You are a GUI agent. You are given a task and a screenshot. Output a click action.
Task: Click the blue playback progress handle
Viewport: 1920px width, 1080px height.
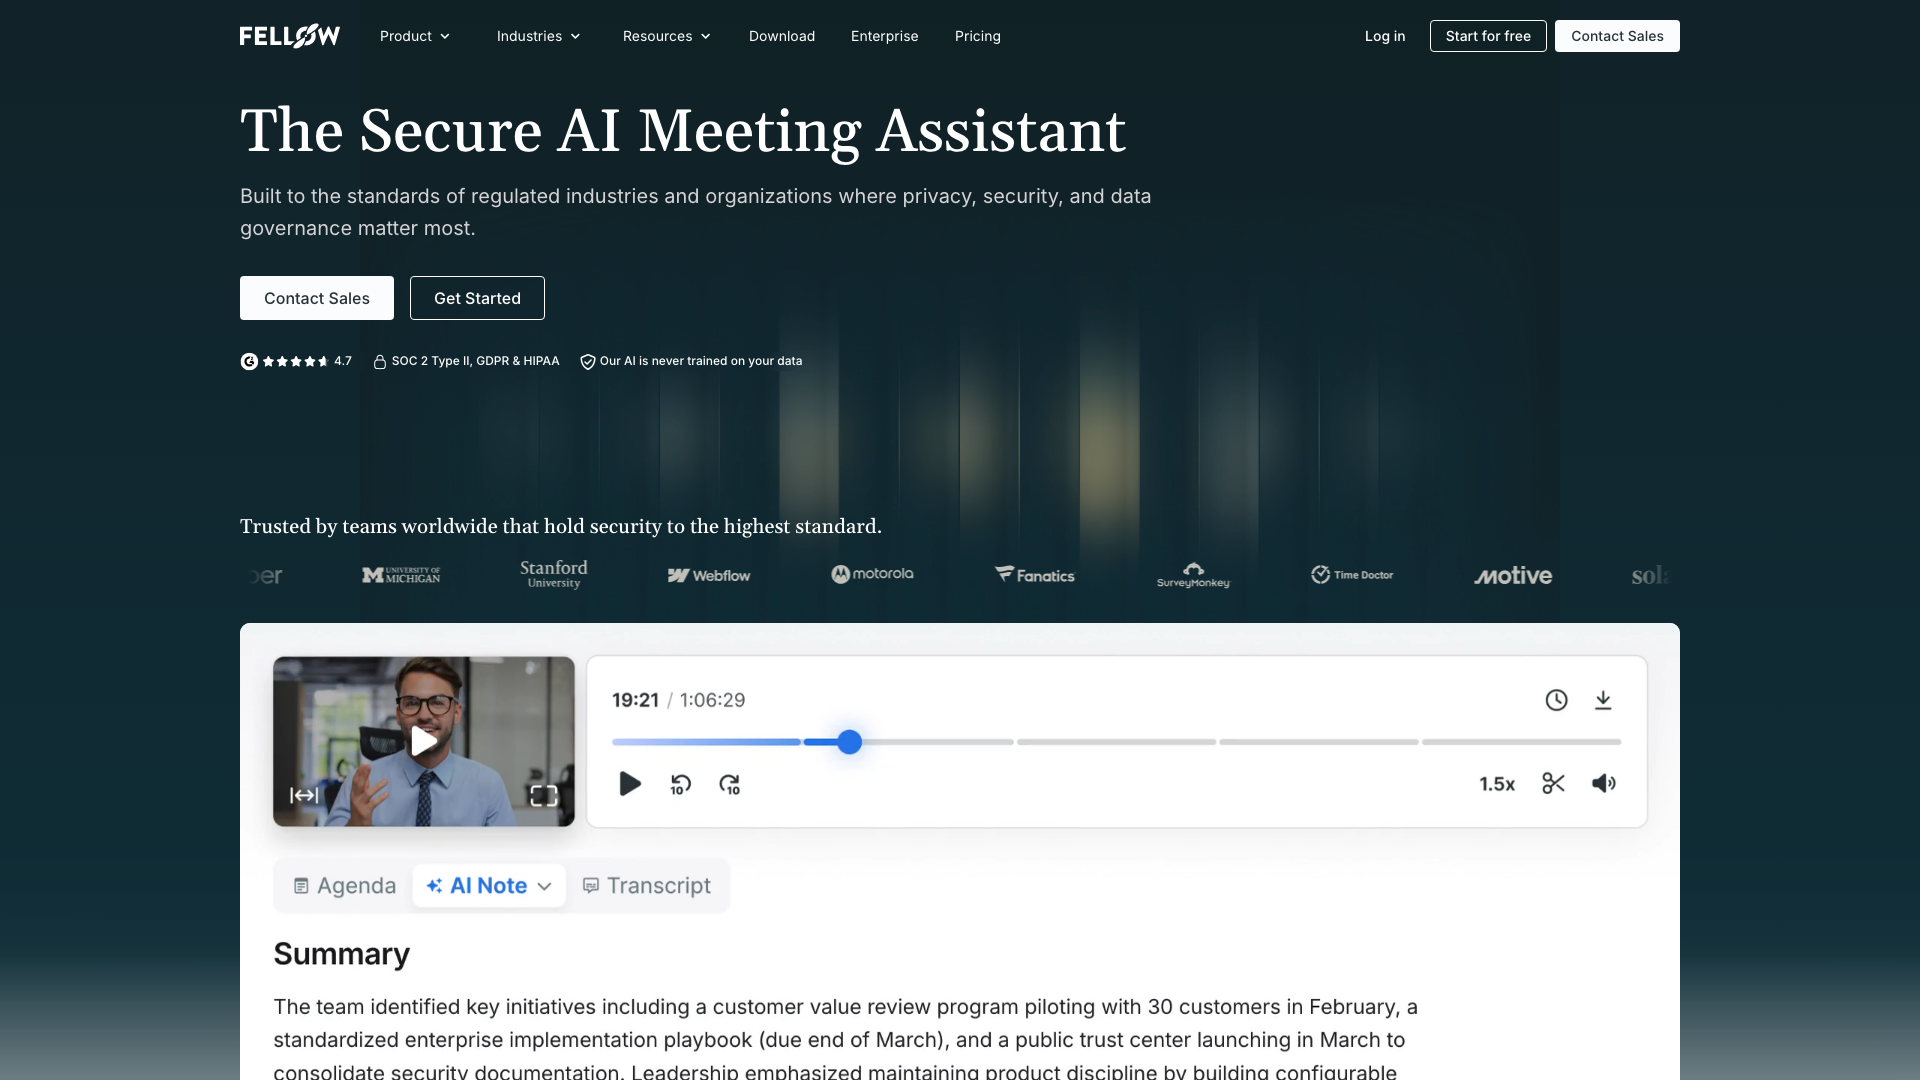pyautogui.click(x=849, y=742)
